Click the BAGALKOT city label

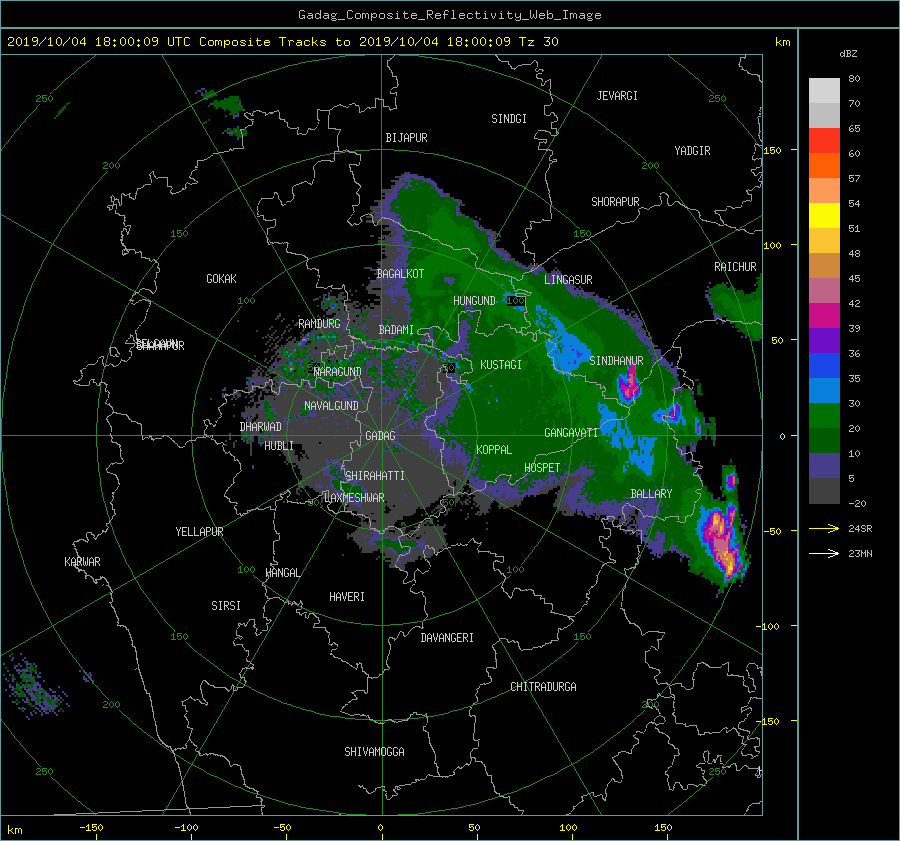[x=400, y=274]
